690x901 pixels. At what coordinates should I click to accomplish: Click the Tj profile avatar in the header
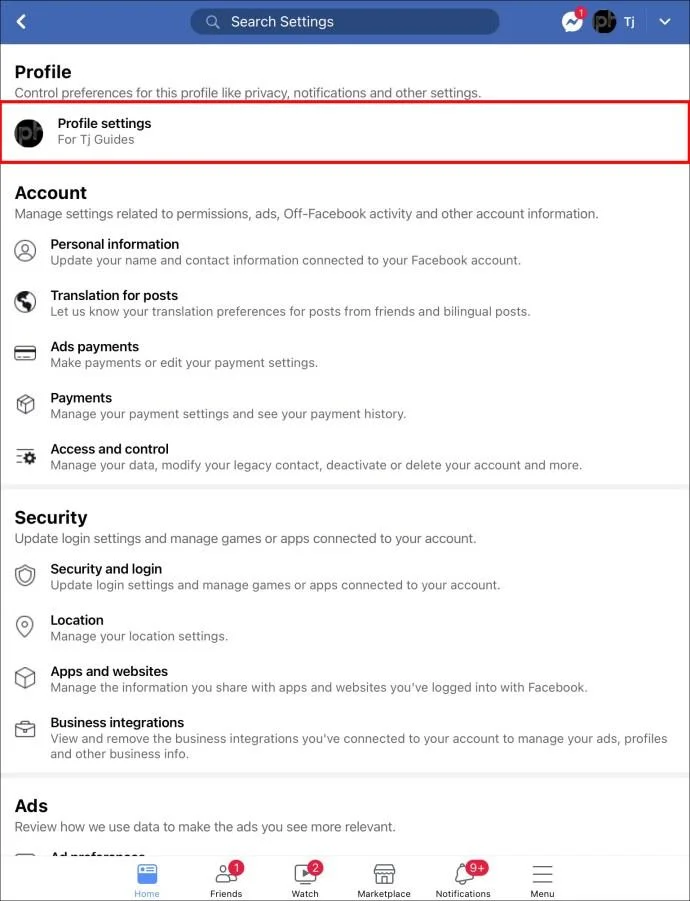click(x=604, y=22)
